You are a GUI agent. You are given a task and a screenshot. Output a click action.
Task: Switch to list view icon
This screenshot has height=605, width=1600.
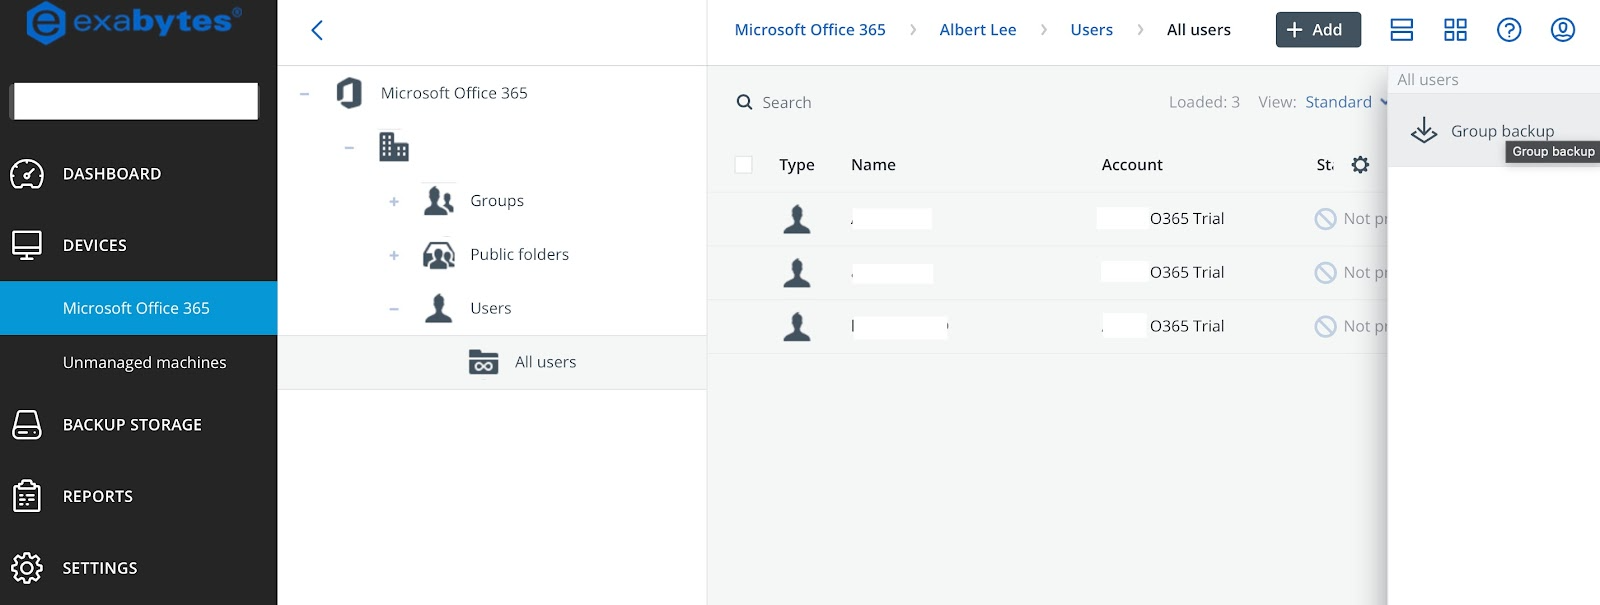pyautogui.click(x=1402, y=30)
